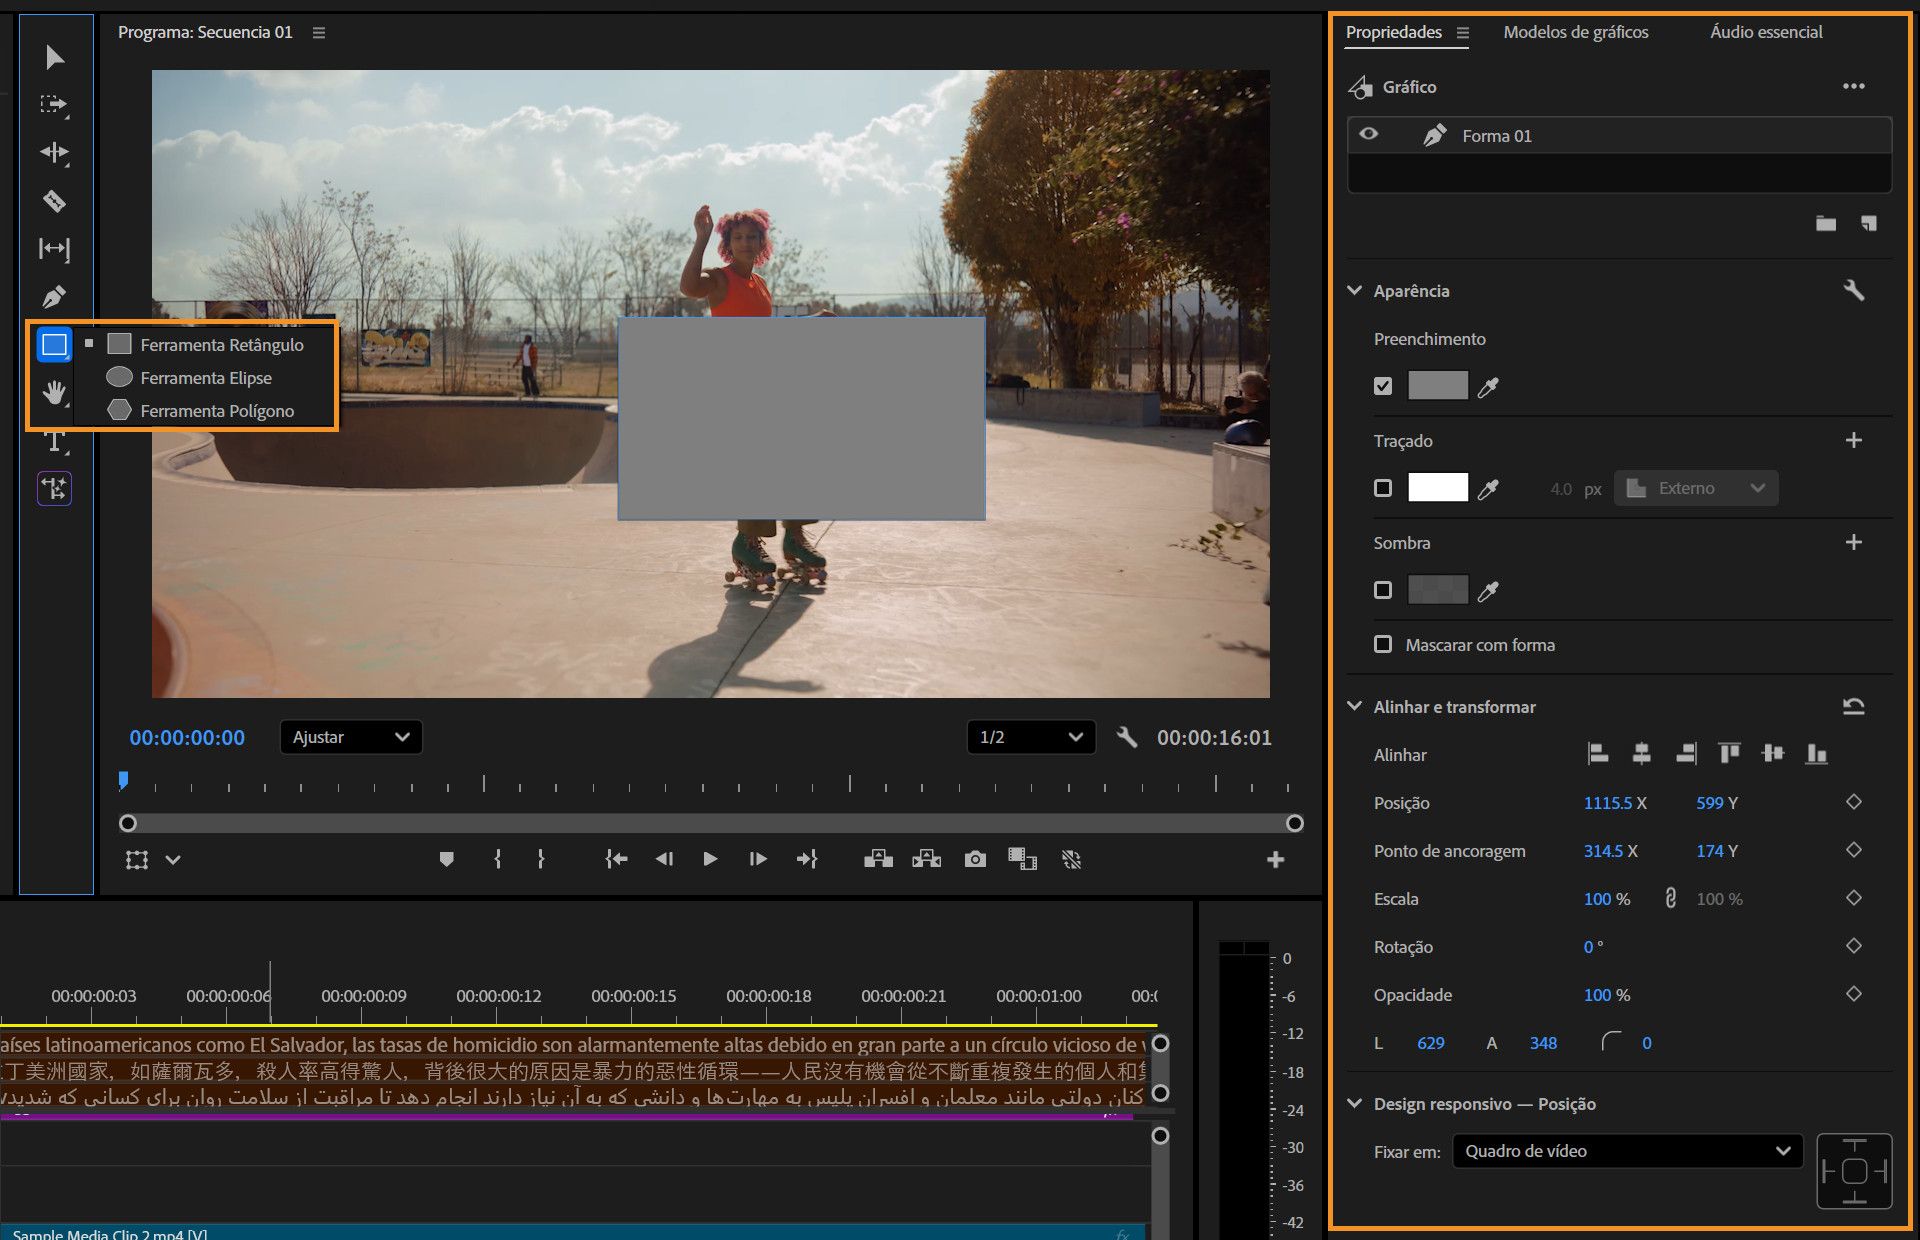Select the Type tool
The width and height of the screenshot is (1920, 1240).
click(x=54, y=441)
